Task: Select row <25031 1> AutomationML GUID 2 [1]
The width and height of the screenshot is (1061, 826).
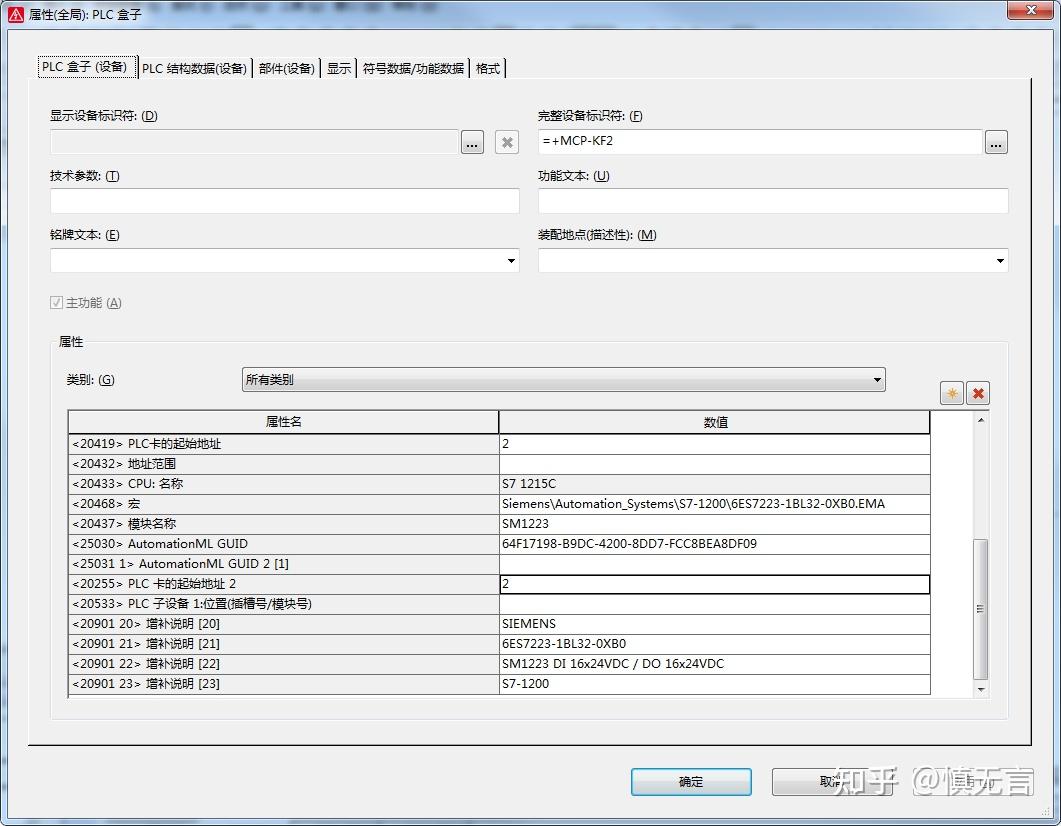Action: pyautogui.click(x=284, y=564)
